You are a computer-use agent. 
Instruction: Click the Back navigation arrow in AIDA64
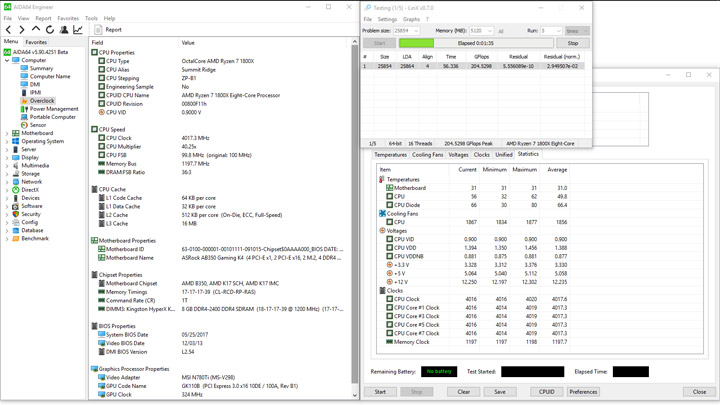pos(8,30)
